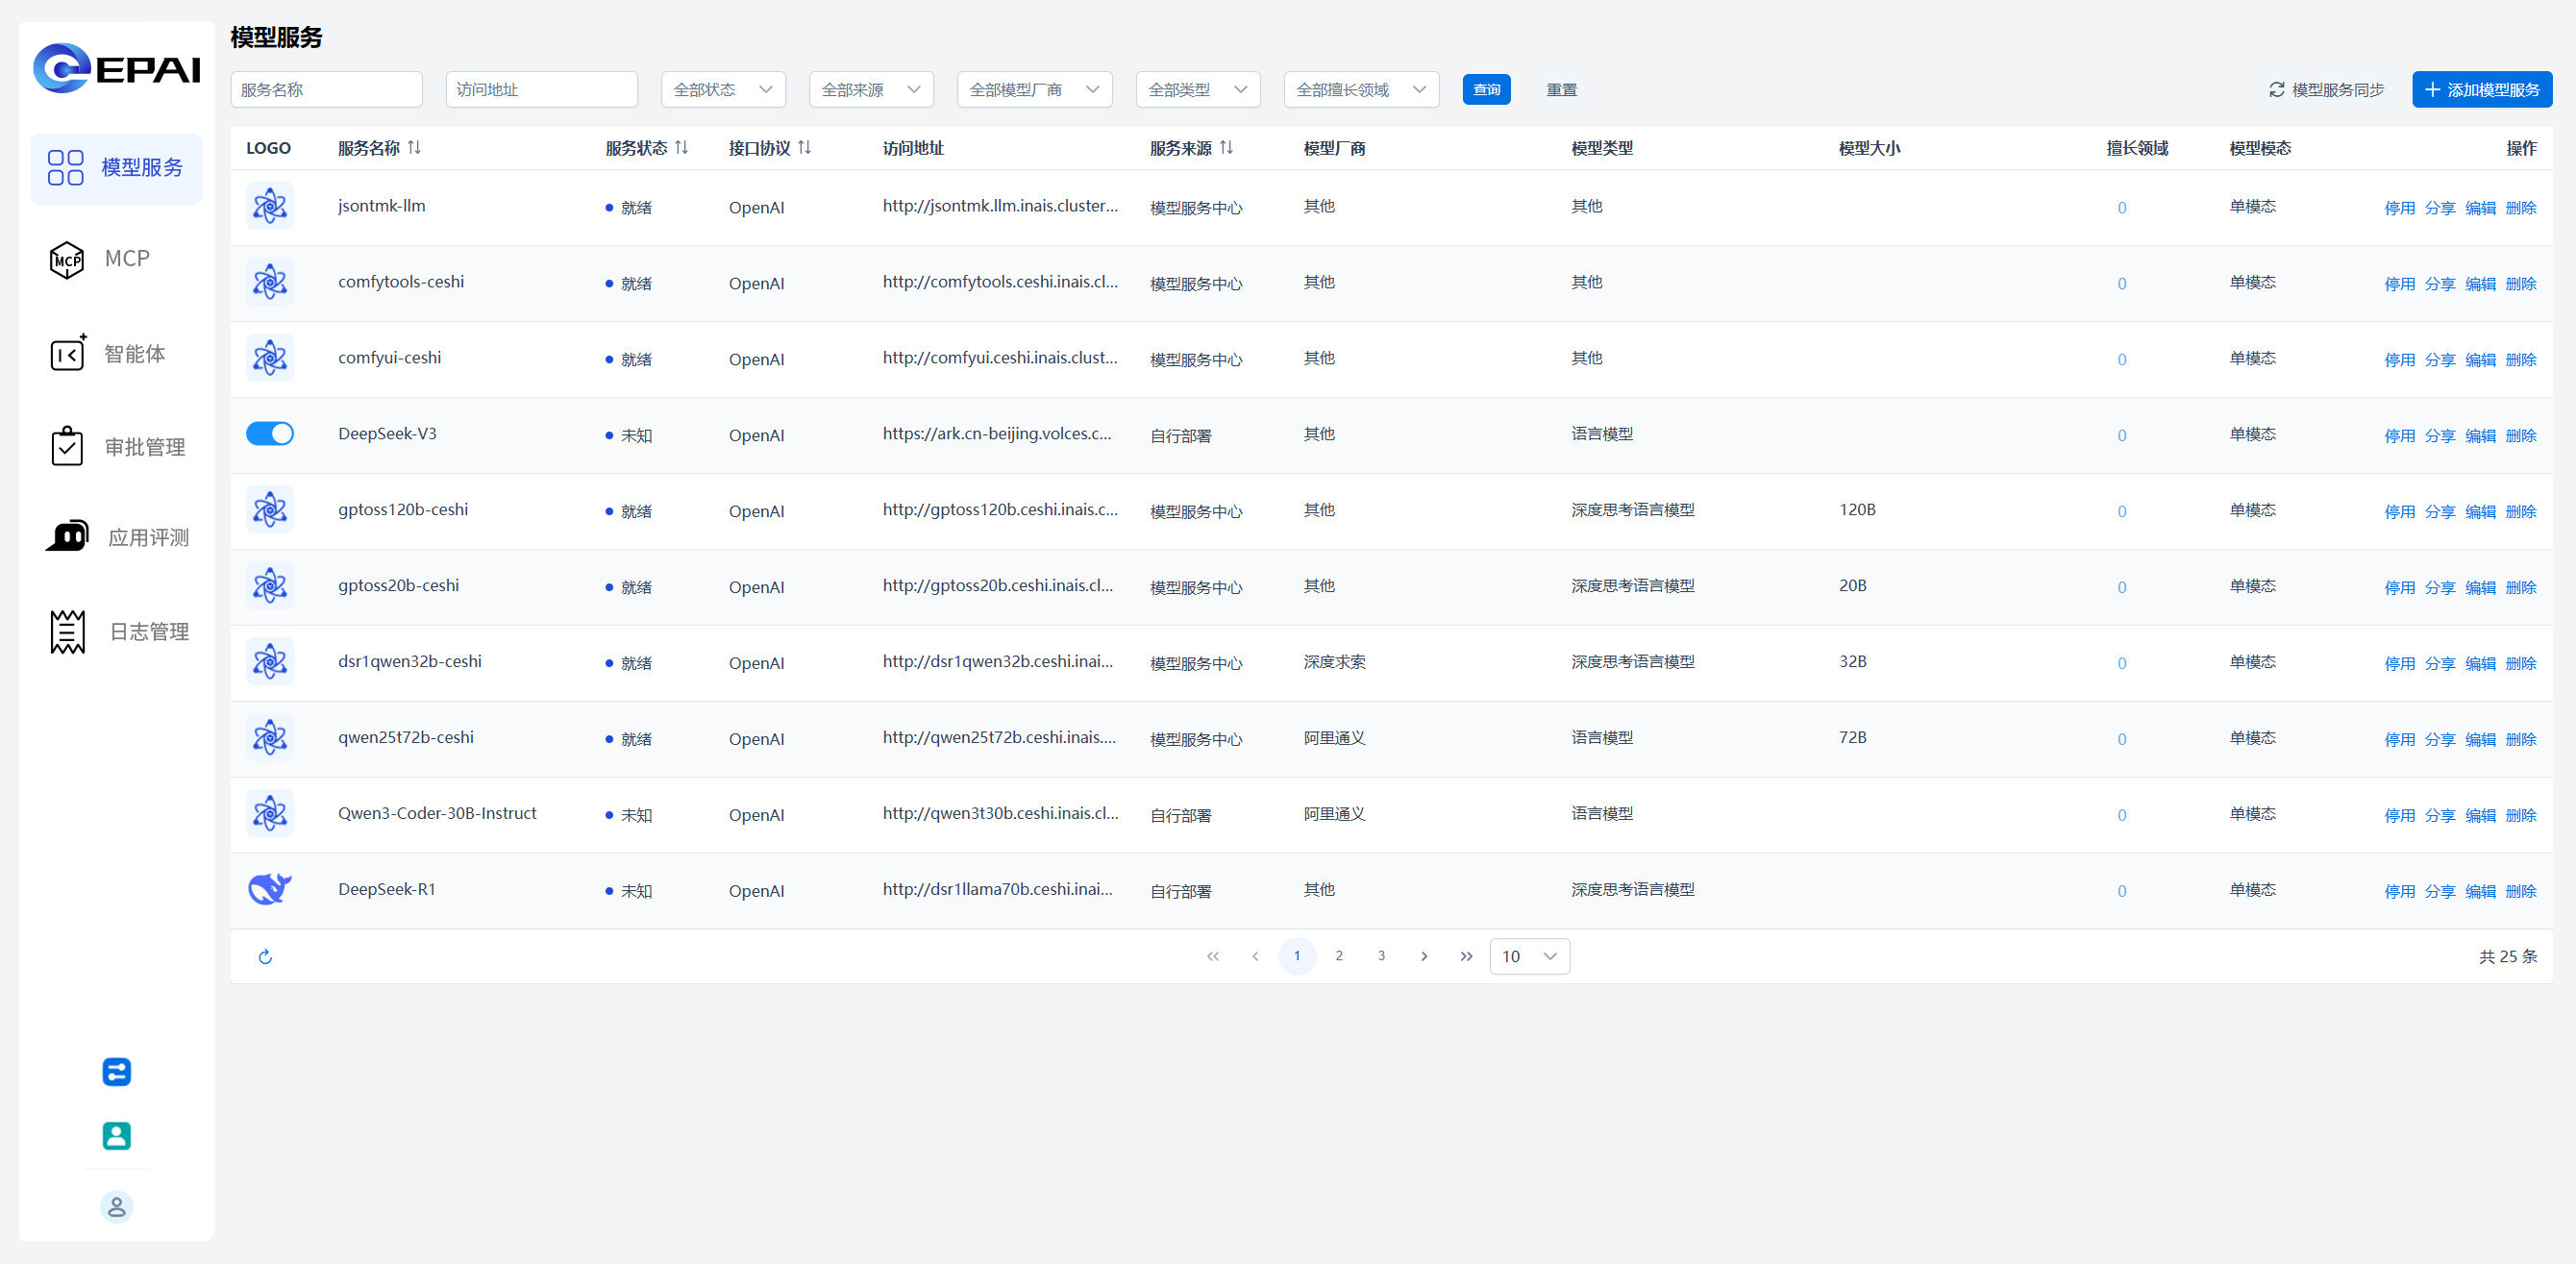Click 添加模型服务 button

coord(2481,90)
